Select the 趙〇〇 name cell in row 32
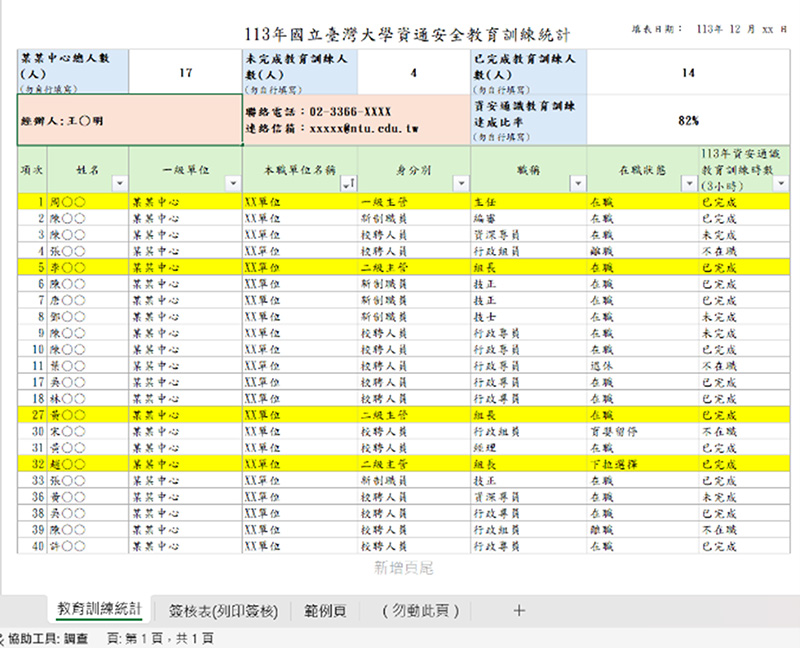 [88, 464]
